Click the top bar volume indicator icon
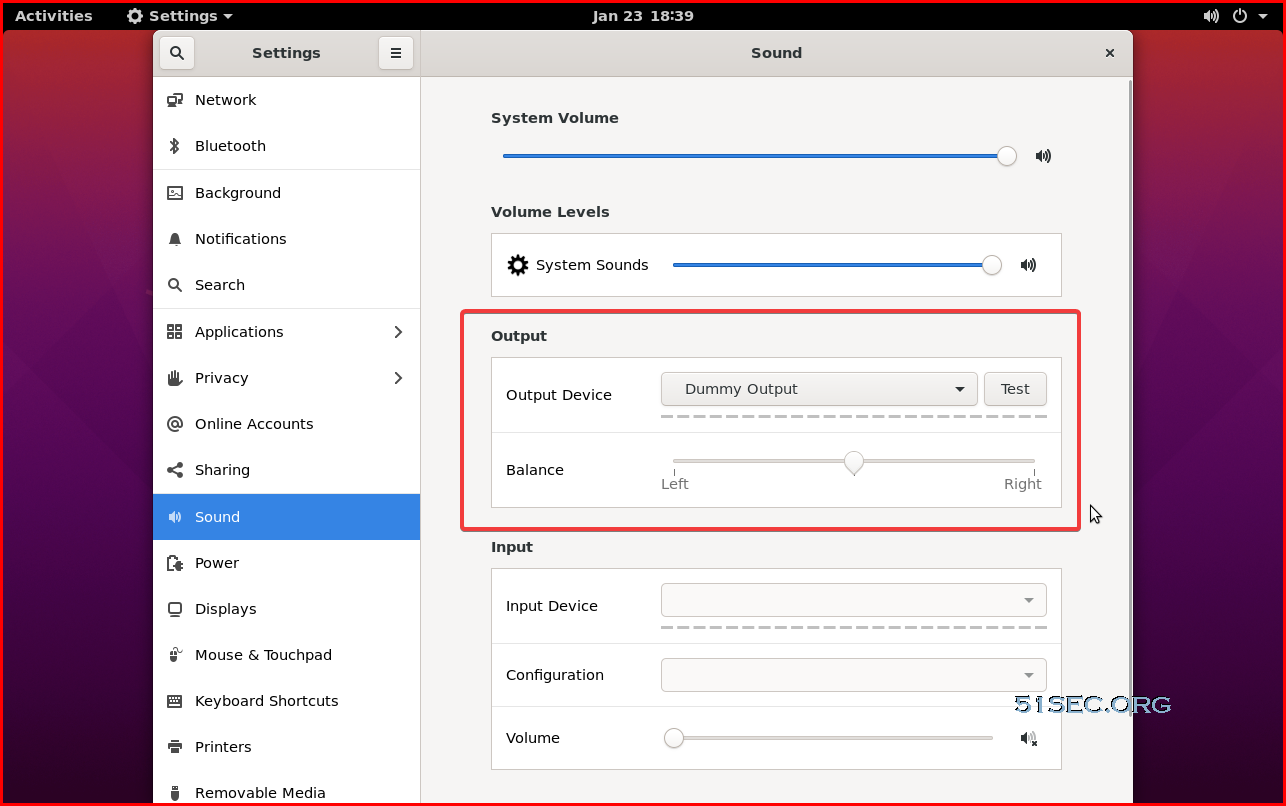The image size is (1286, 806). click(1211, 16)
